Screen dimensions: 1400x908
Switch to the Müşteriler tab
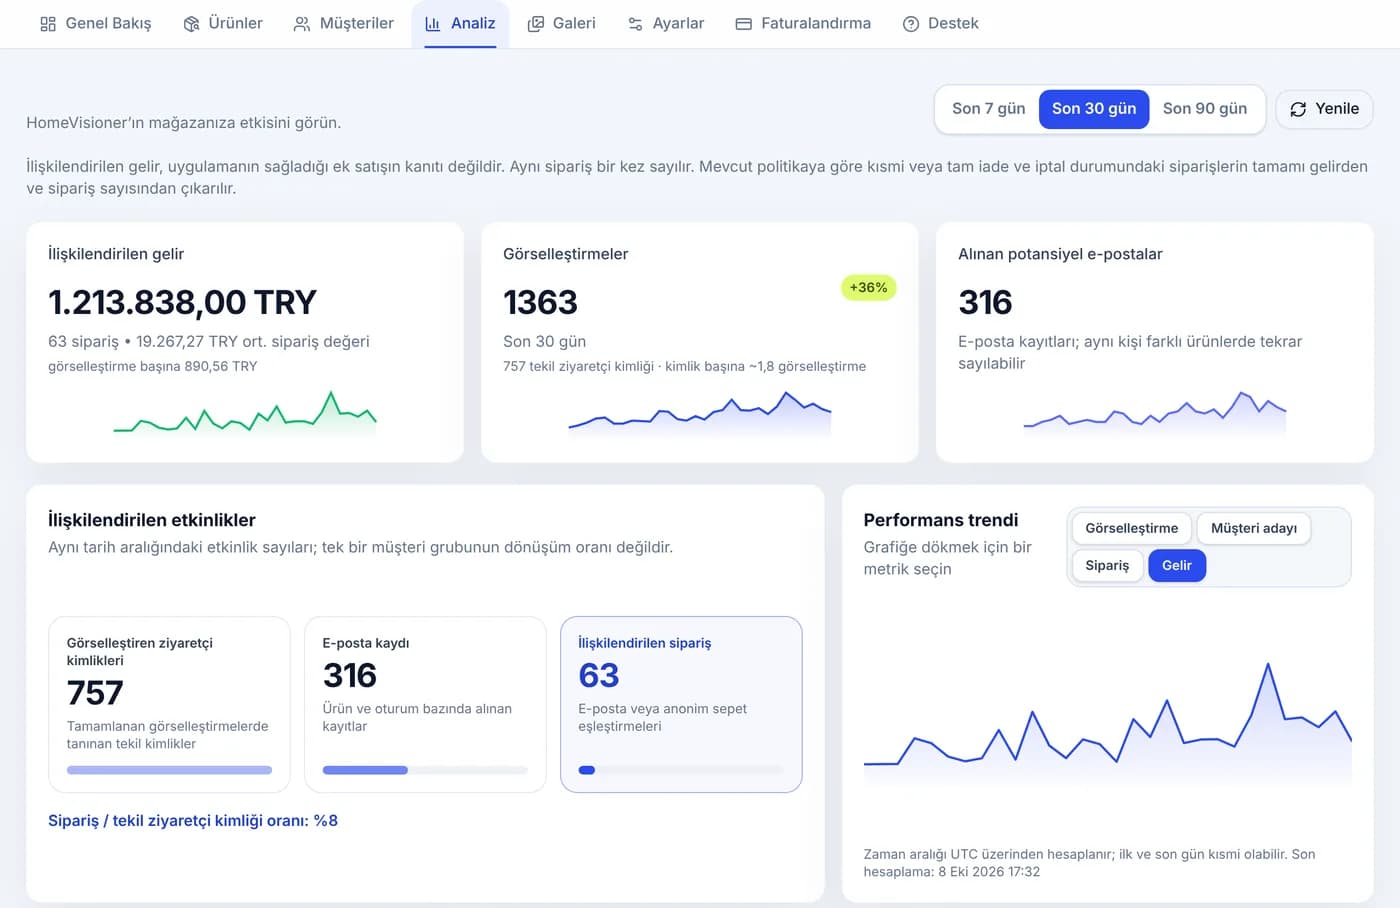pos(344,24)
